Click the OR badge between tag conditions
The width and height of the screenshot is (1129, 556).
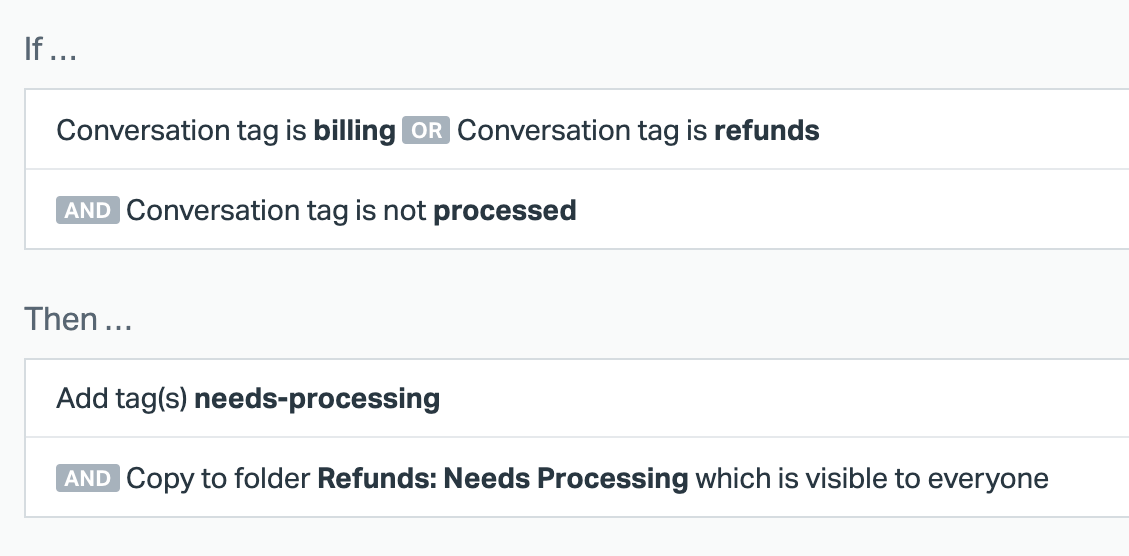pyautogui.click(x=426, y=130)
